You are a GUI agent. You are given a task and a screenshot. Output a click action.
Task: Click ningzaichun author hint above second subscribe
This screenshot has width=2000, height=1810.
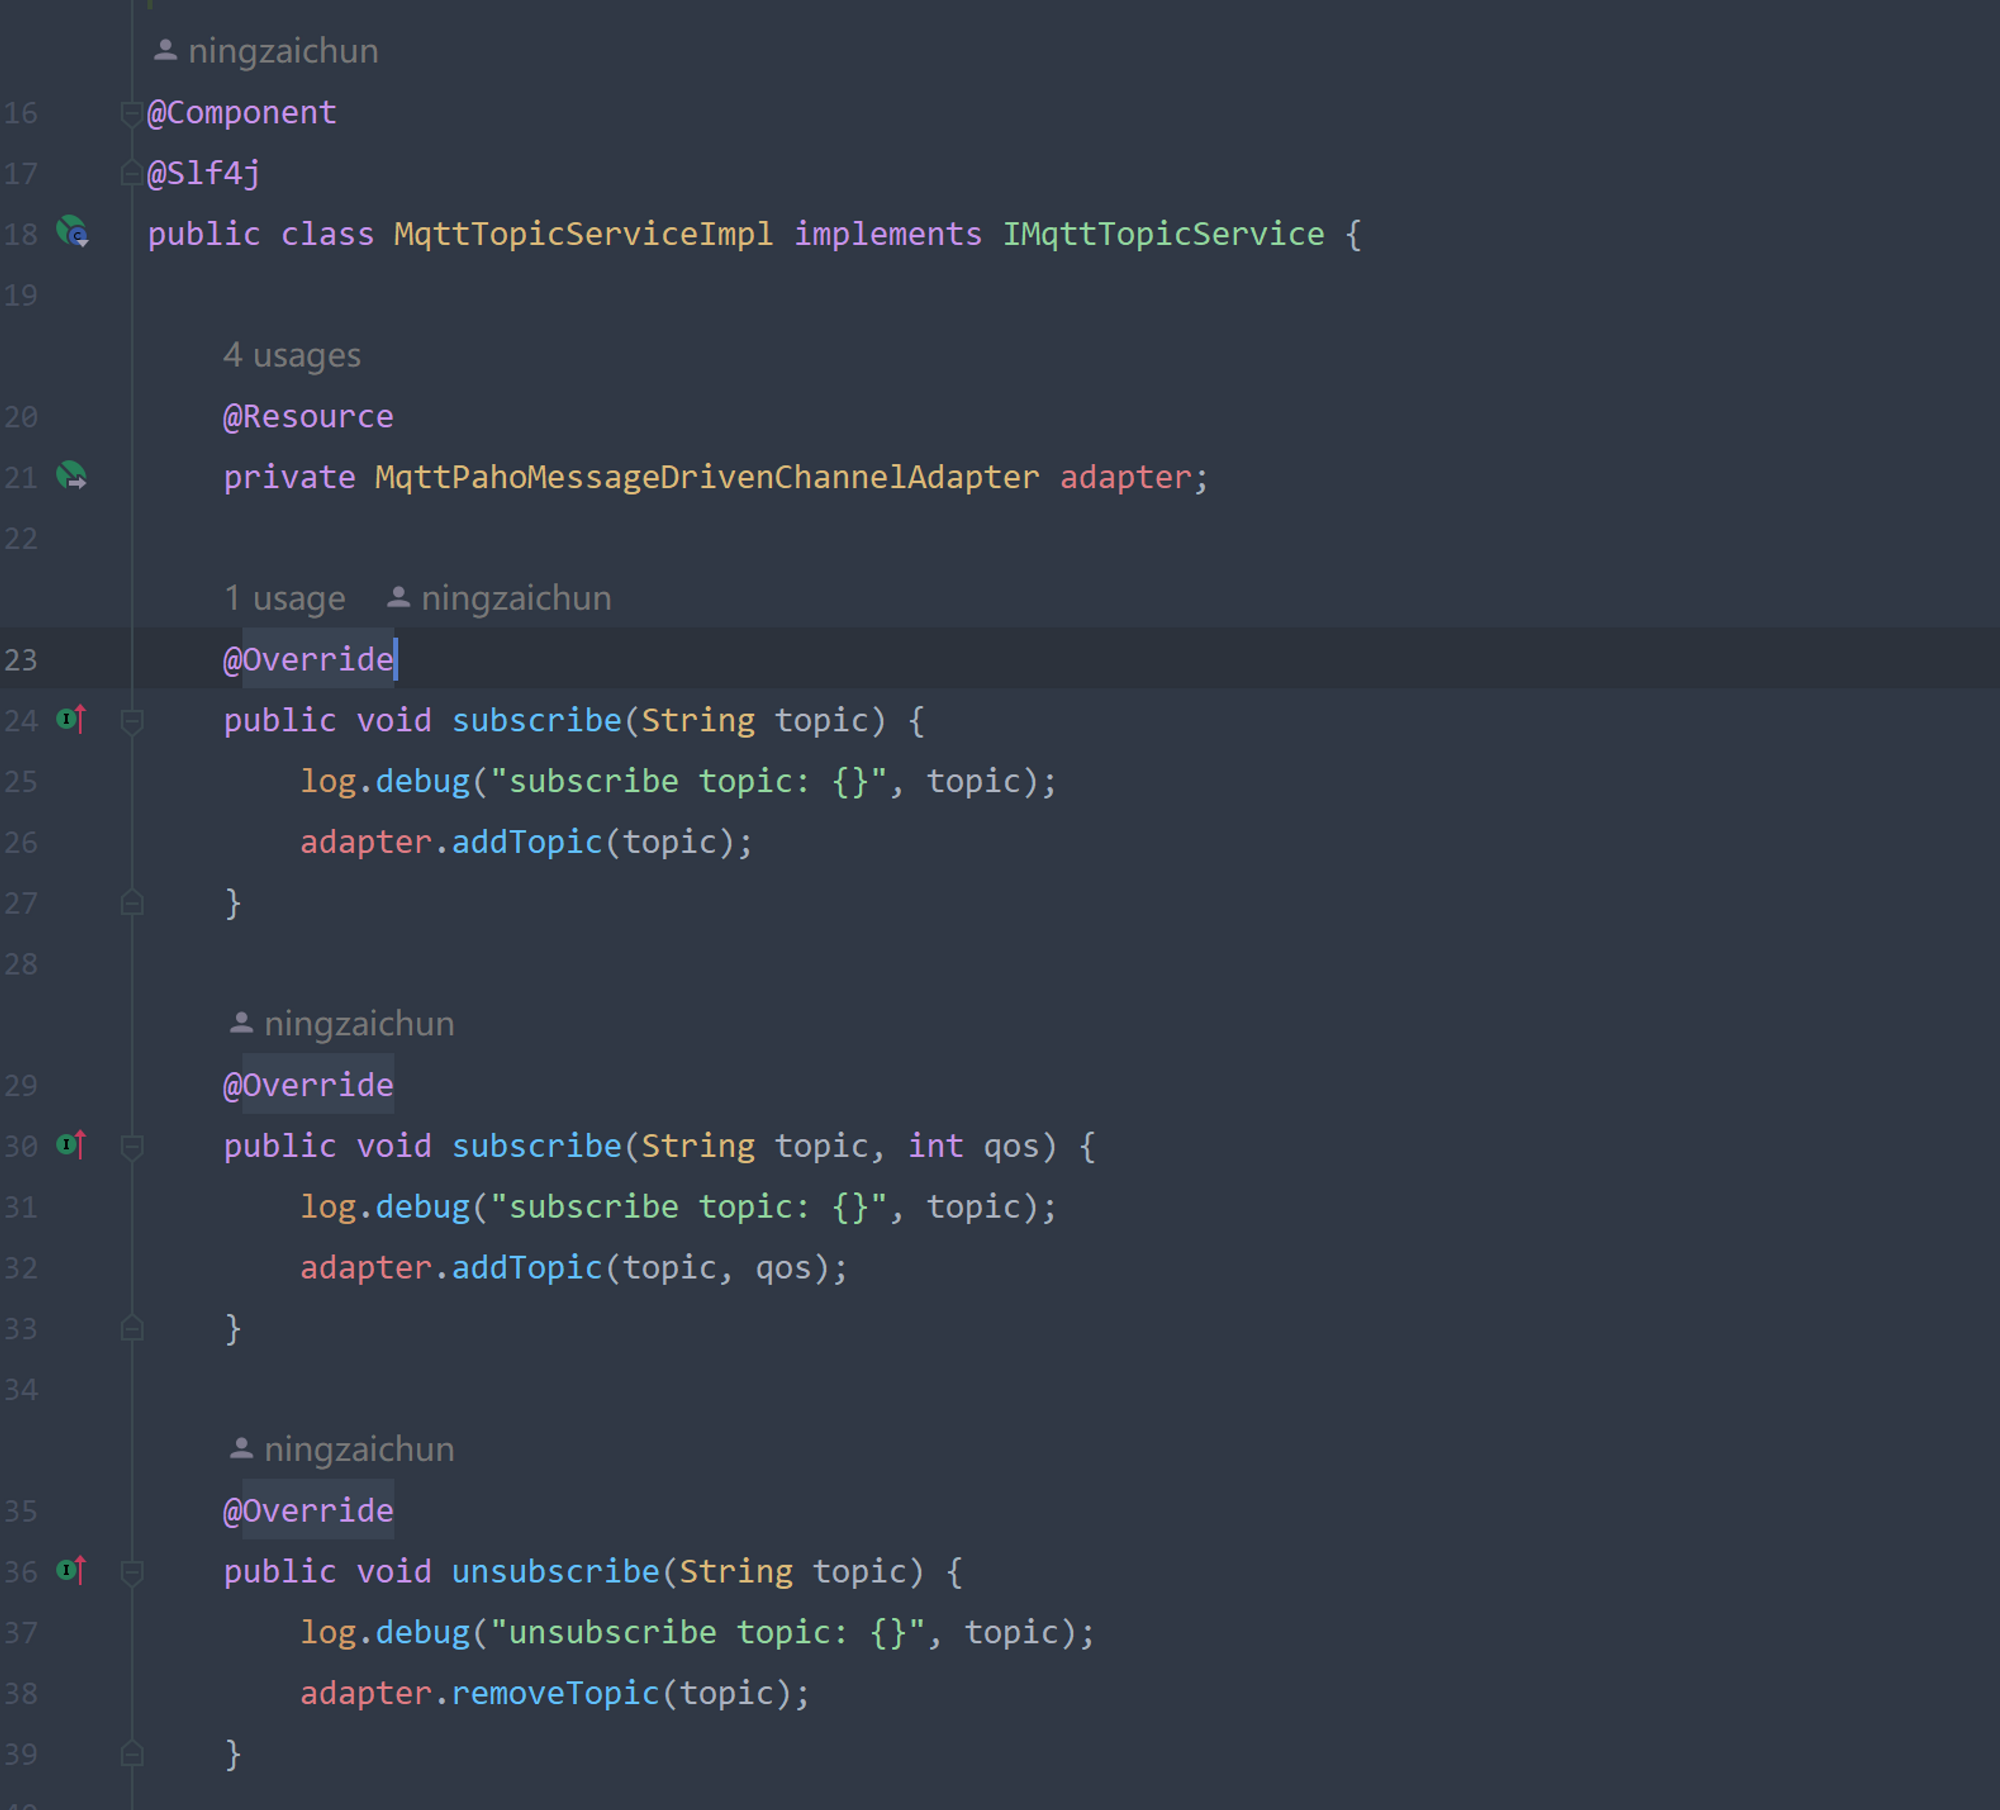(x=358, y=1024)
